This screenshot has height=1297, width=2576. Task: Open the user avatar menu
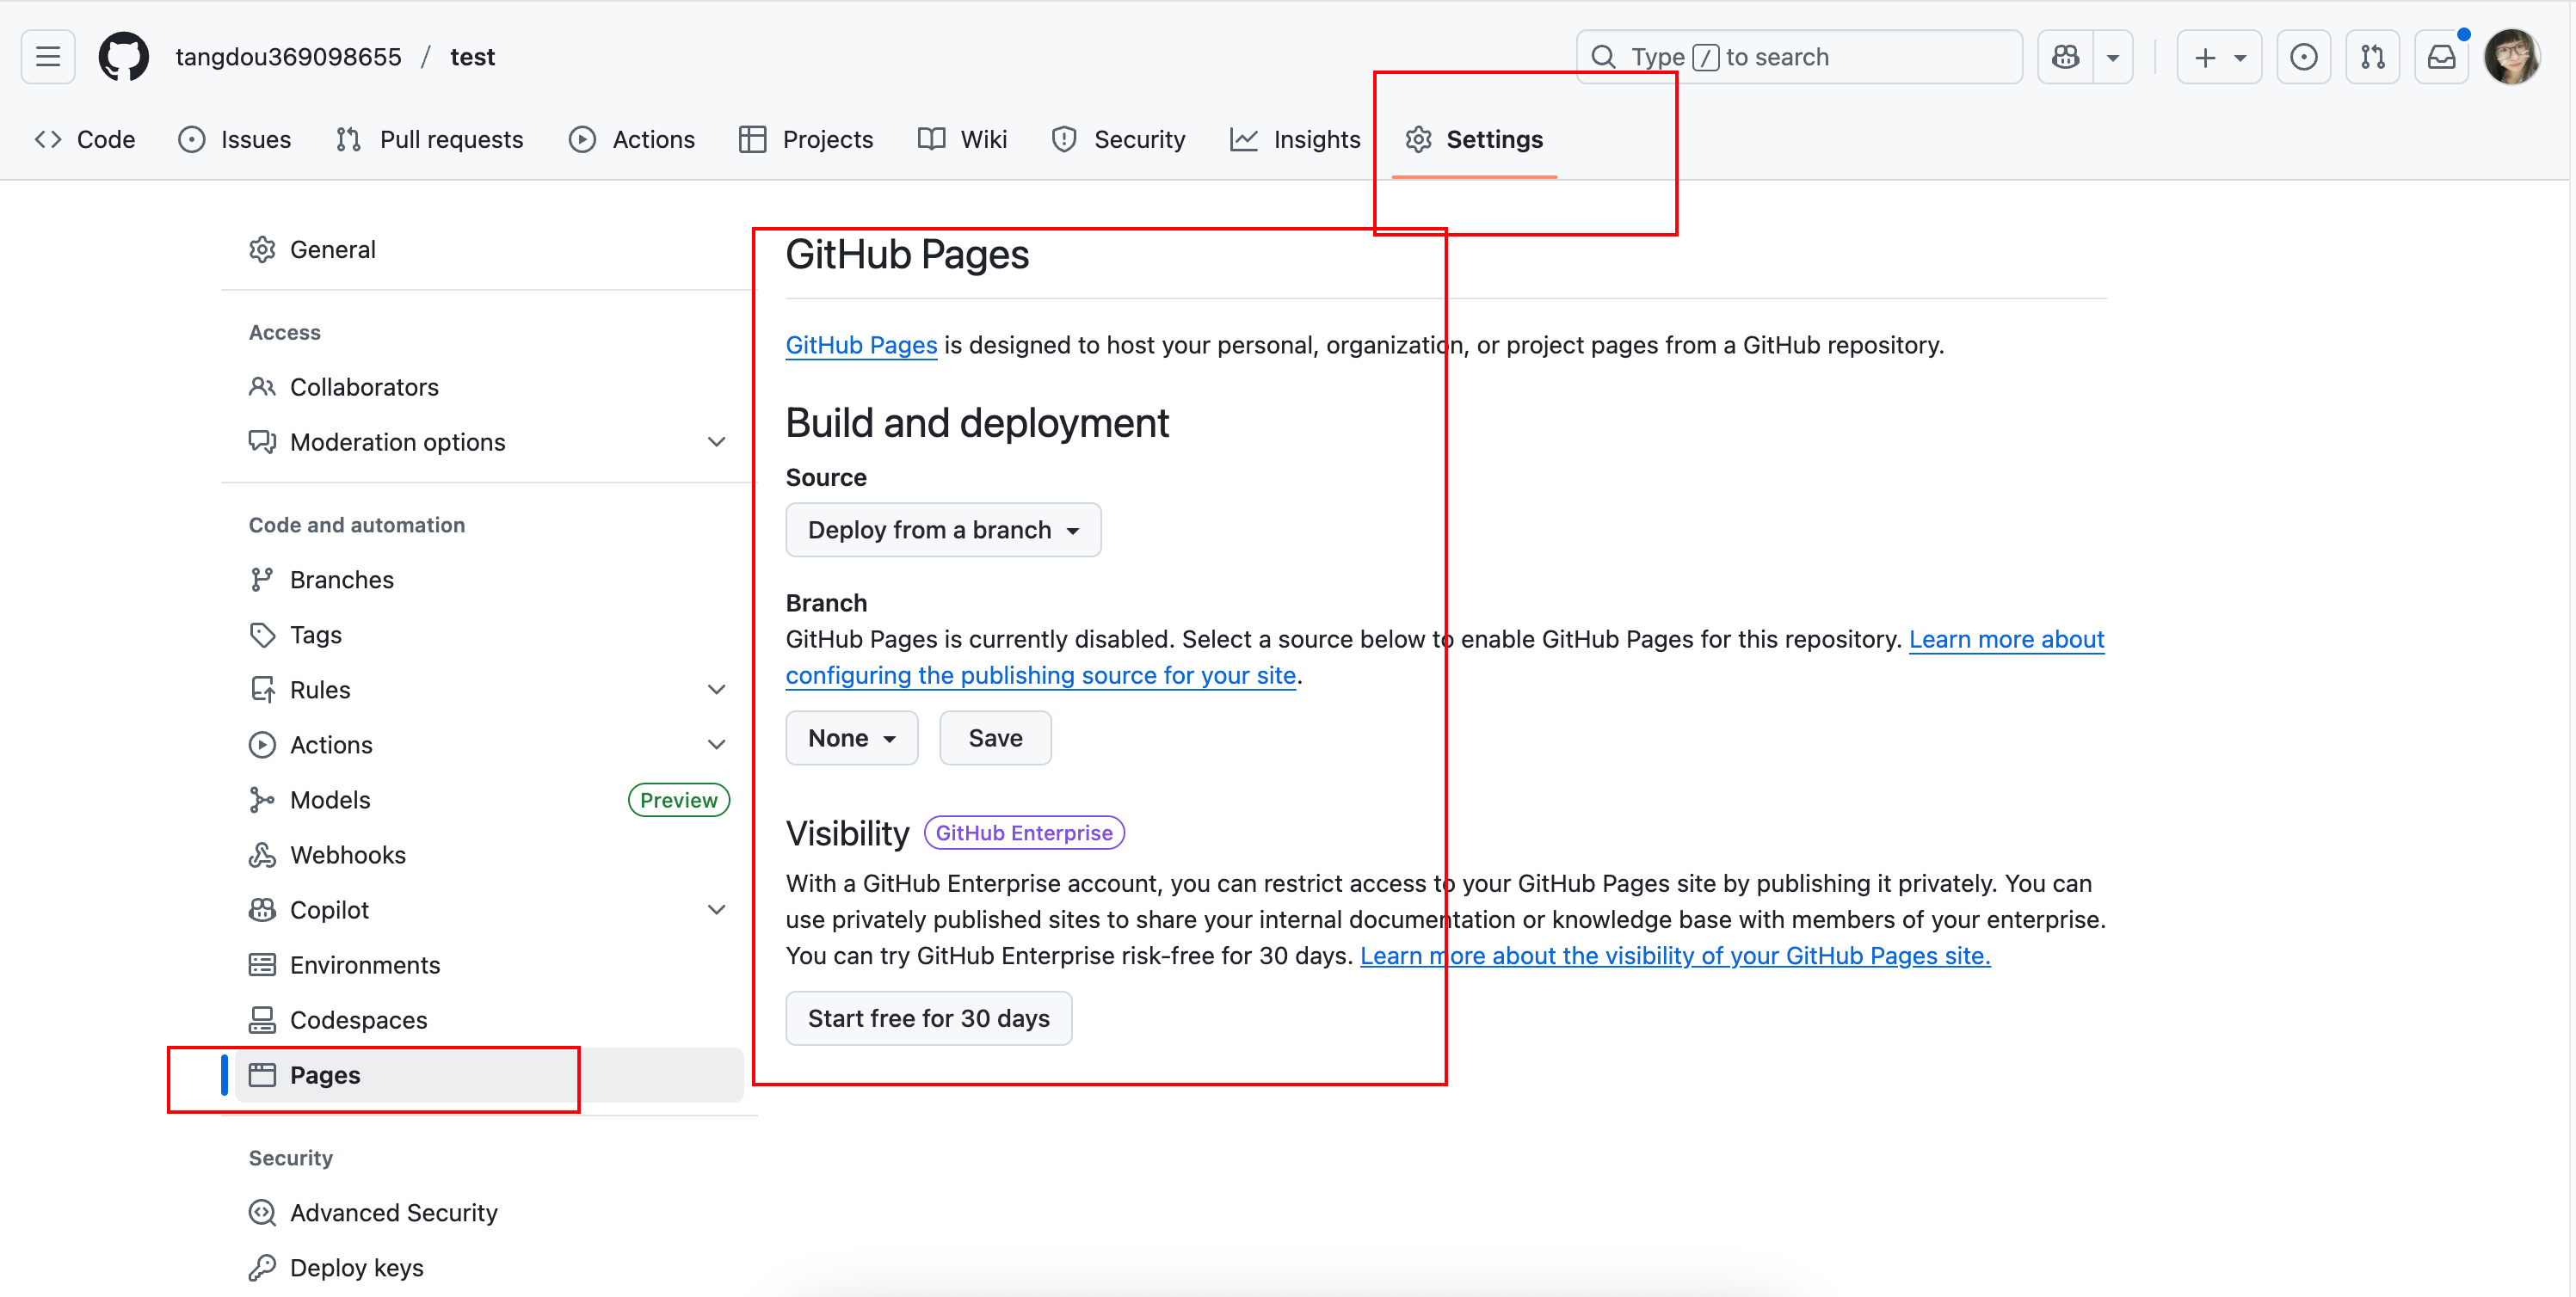point(2511,57)
